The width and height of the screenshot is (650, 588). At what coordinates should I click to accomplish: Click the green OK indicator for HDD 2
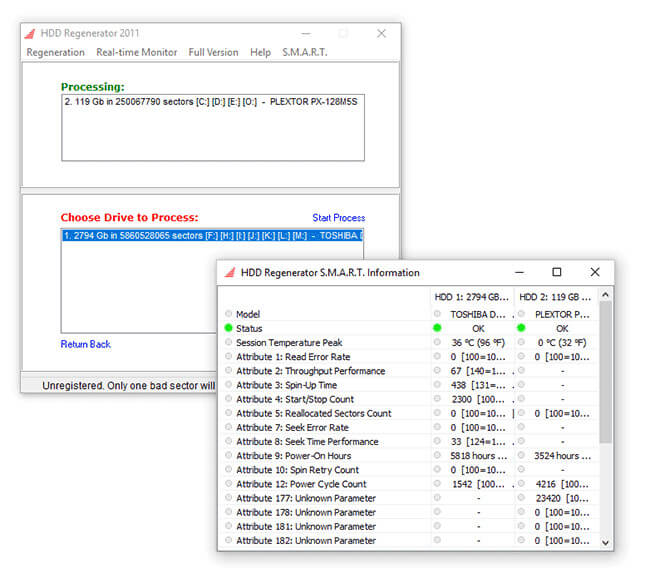coord(521,328)
